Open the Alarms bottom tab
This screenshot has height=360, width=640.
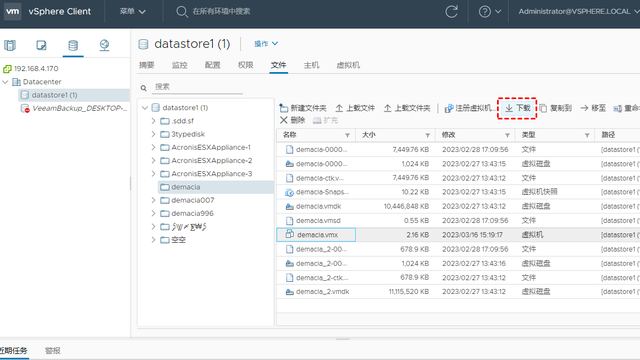click(53, 351)
